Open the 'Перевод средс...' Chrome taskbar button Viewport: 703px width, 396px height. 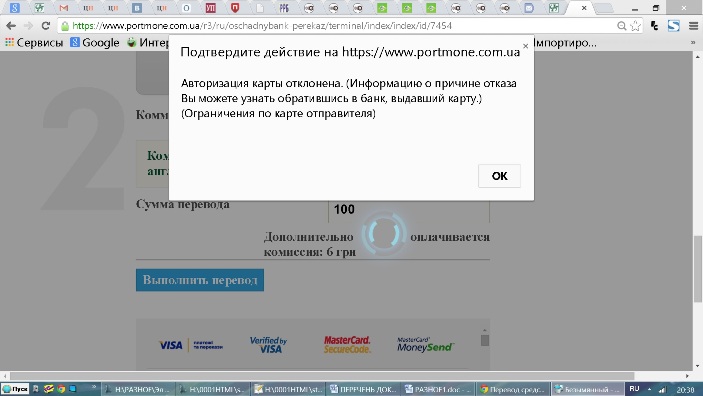click(x=513, y=389)
